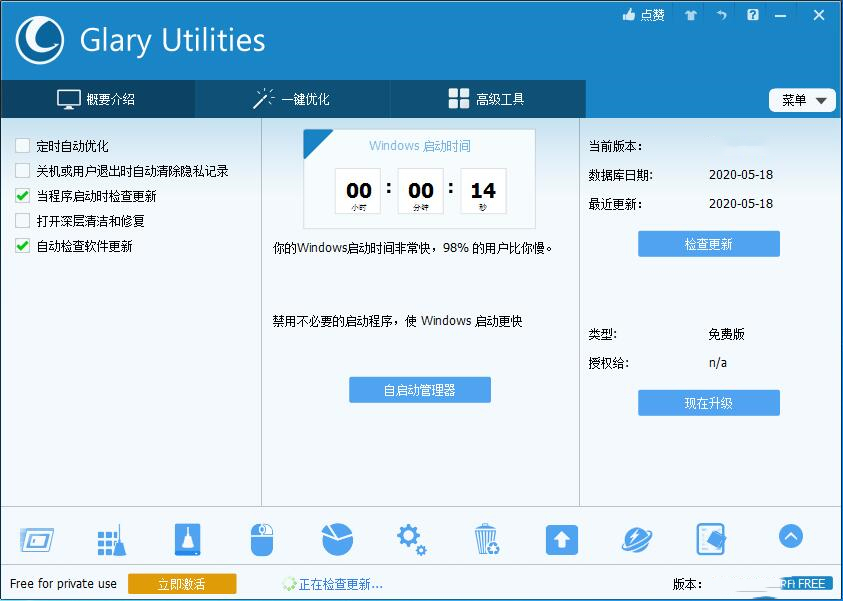
Task: Click the 最近更新 value 2020-05-18
Action: point(741,204)
